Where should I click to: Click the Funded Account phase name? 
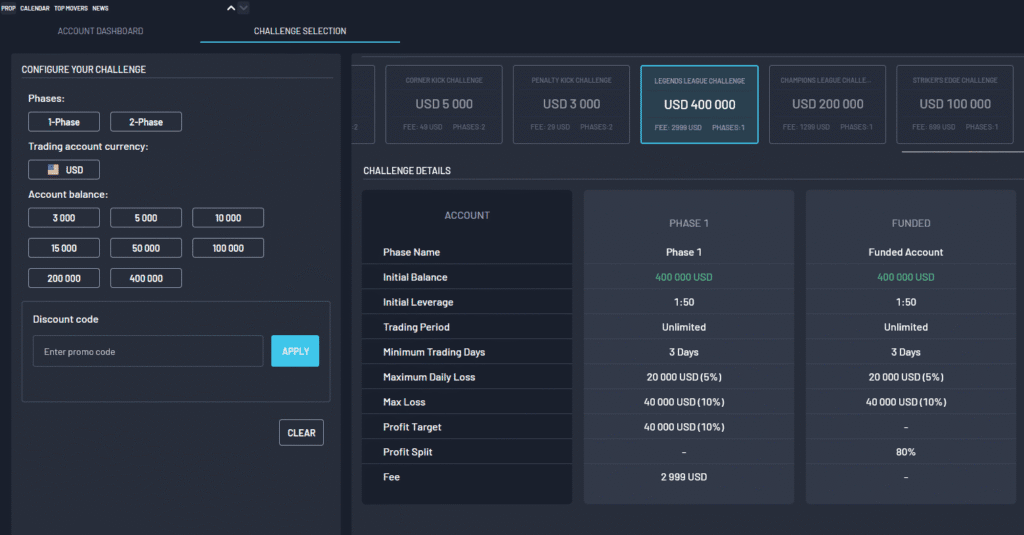click(906, 252)
